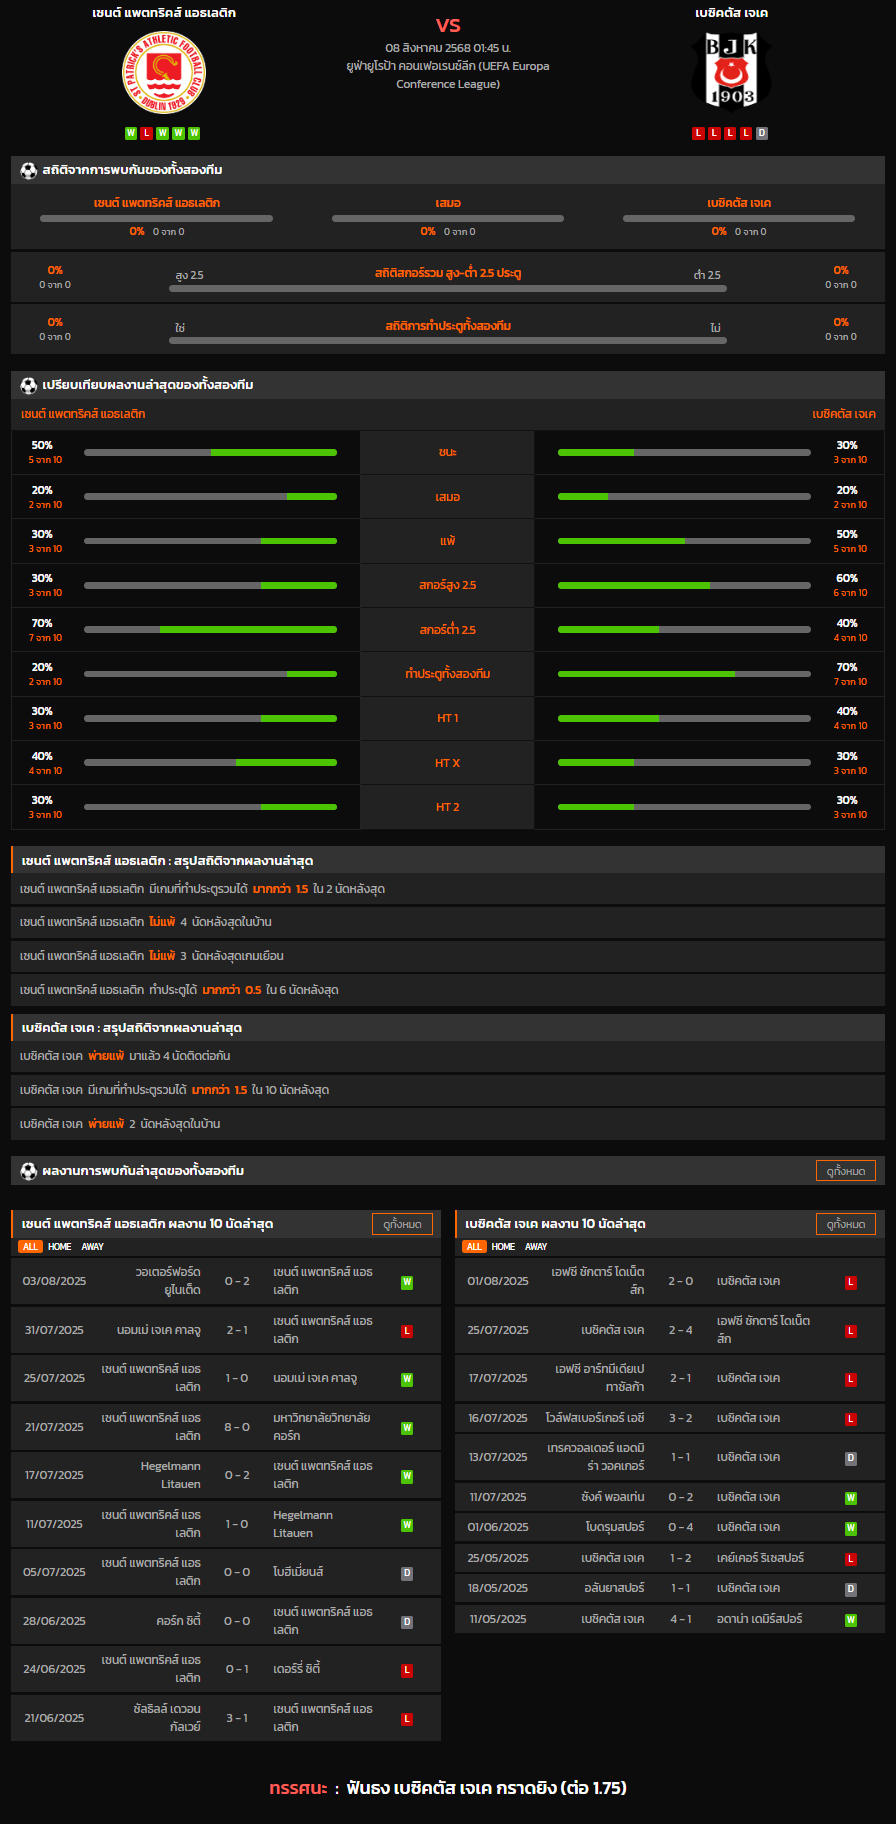Click the L badge on the 25/05/2025 row
Image resolution: width=896 pixels, height=1824 pixels.
[851, 1559]
